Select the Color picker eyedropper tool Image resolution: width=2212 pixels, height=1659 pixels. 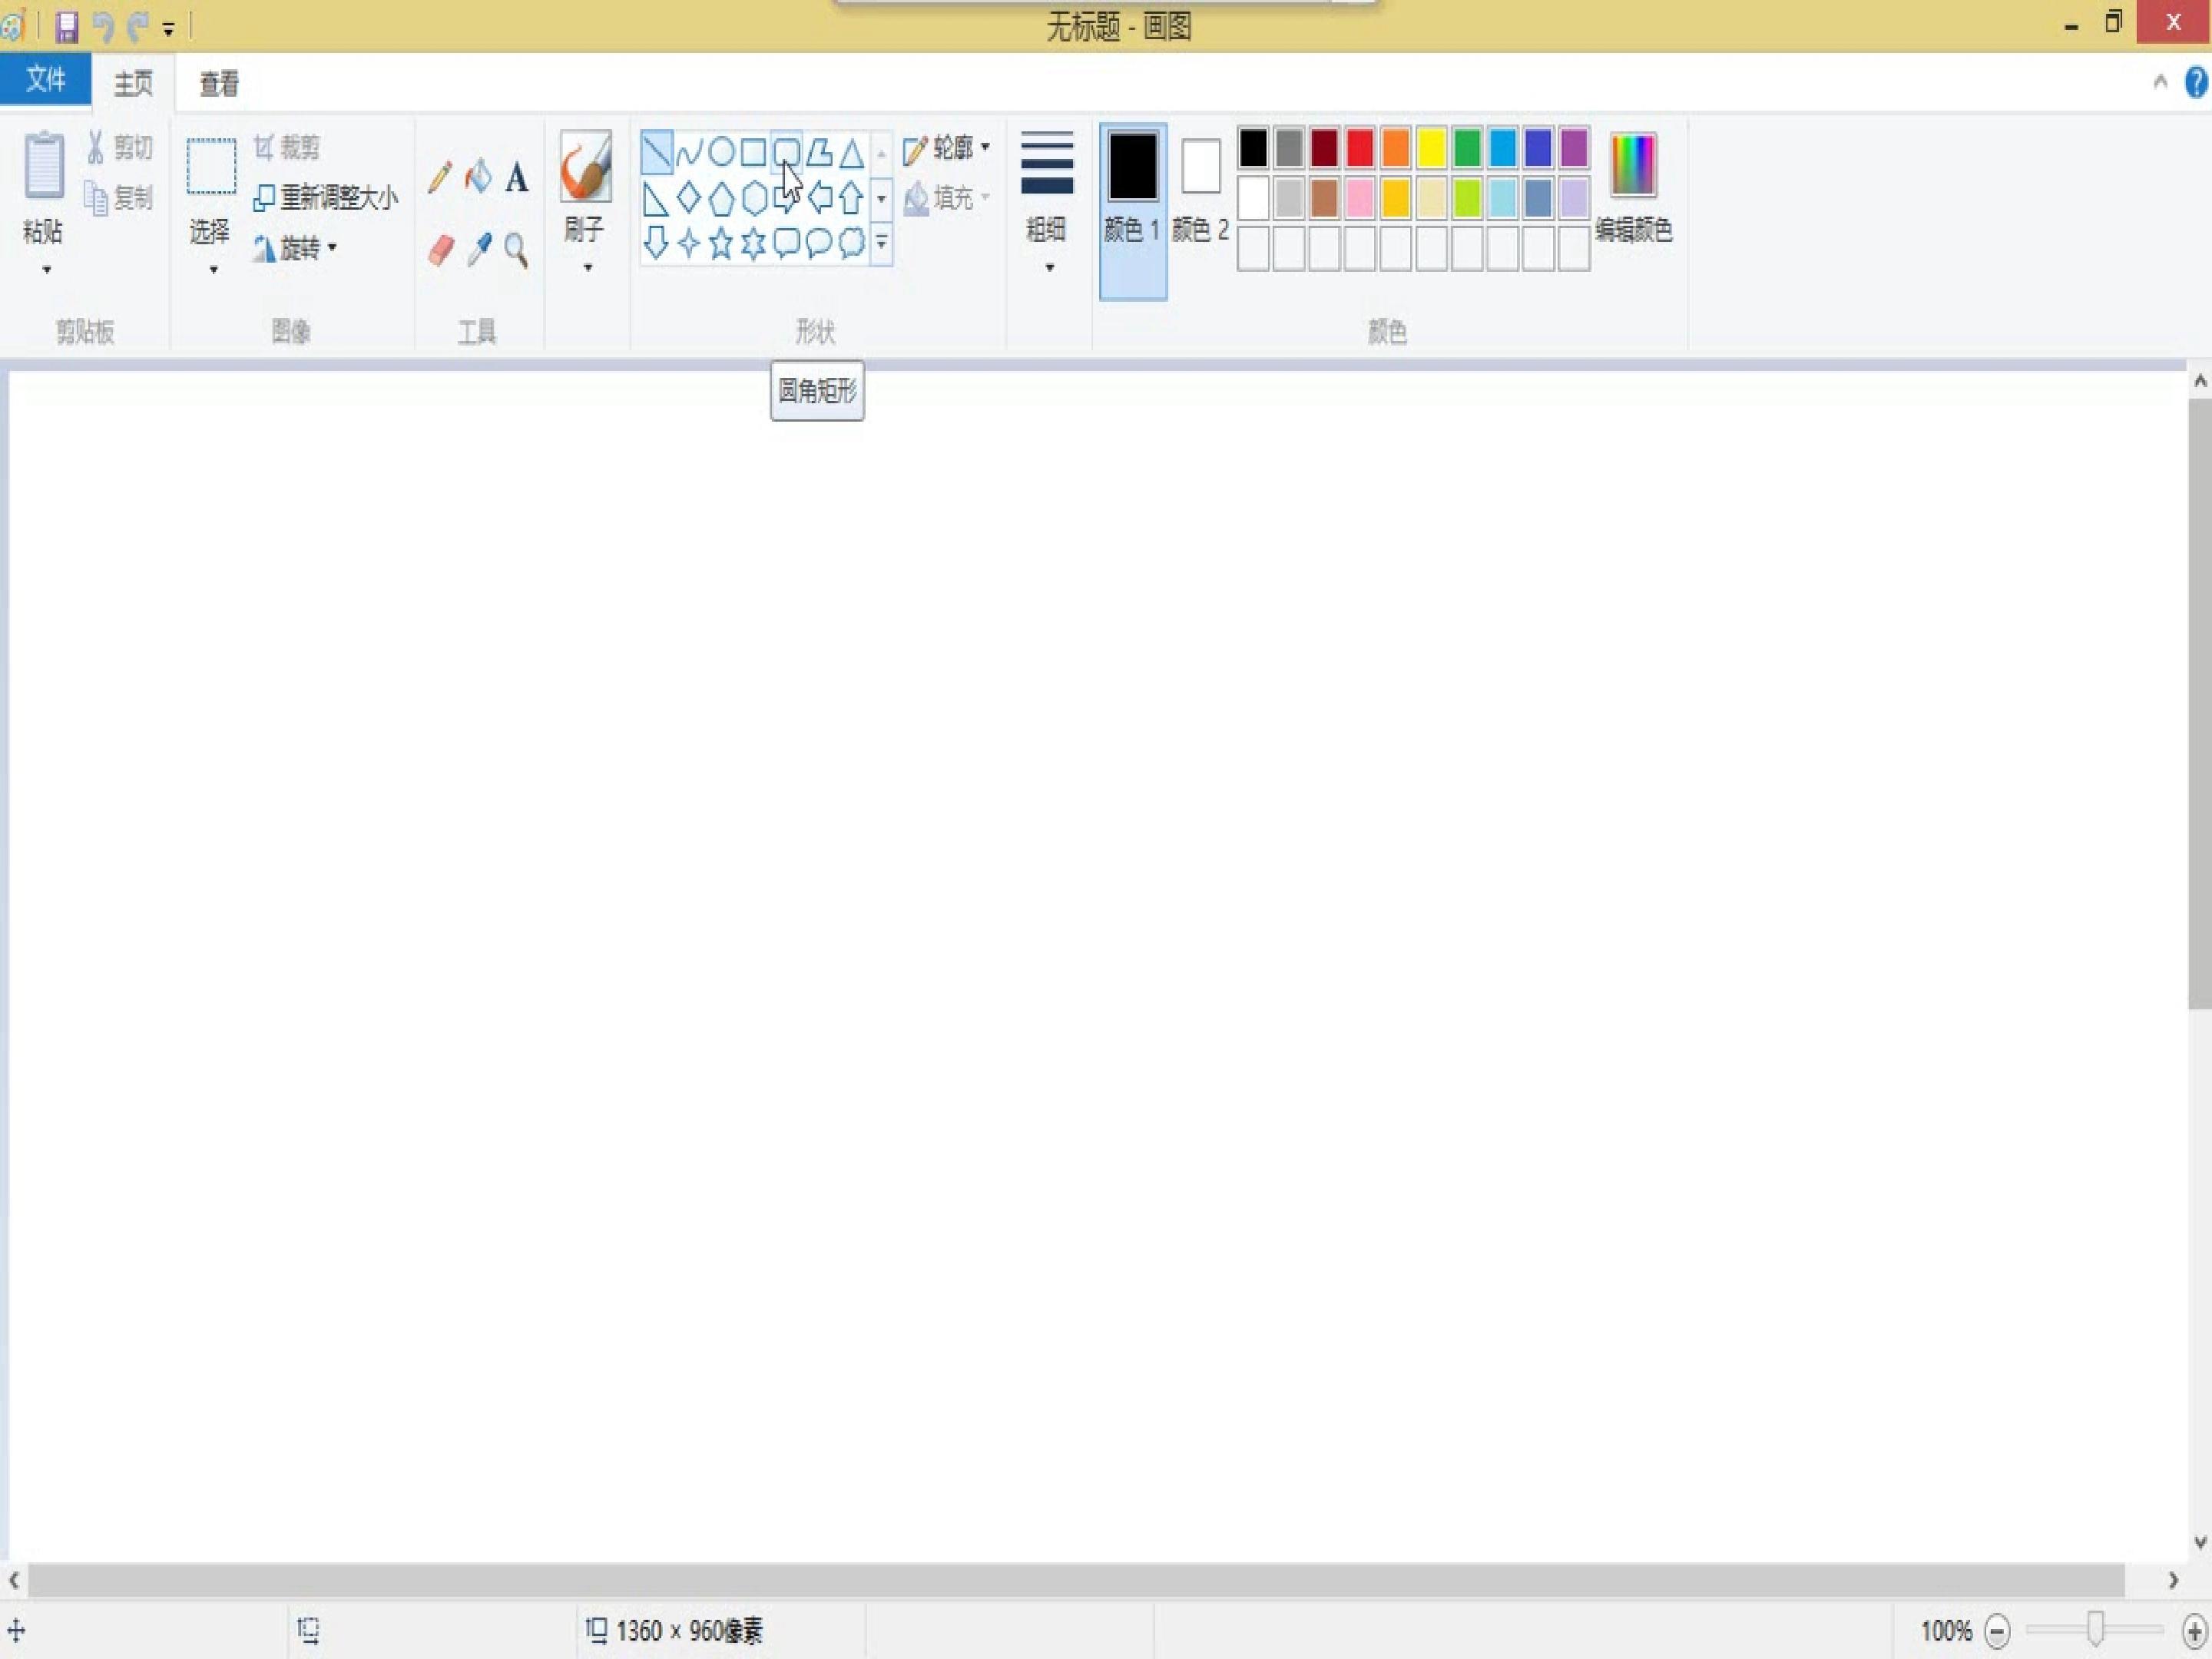479,249
